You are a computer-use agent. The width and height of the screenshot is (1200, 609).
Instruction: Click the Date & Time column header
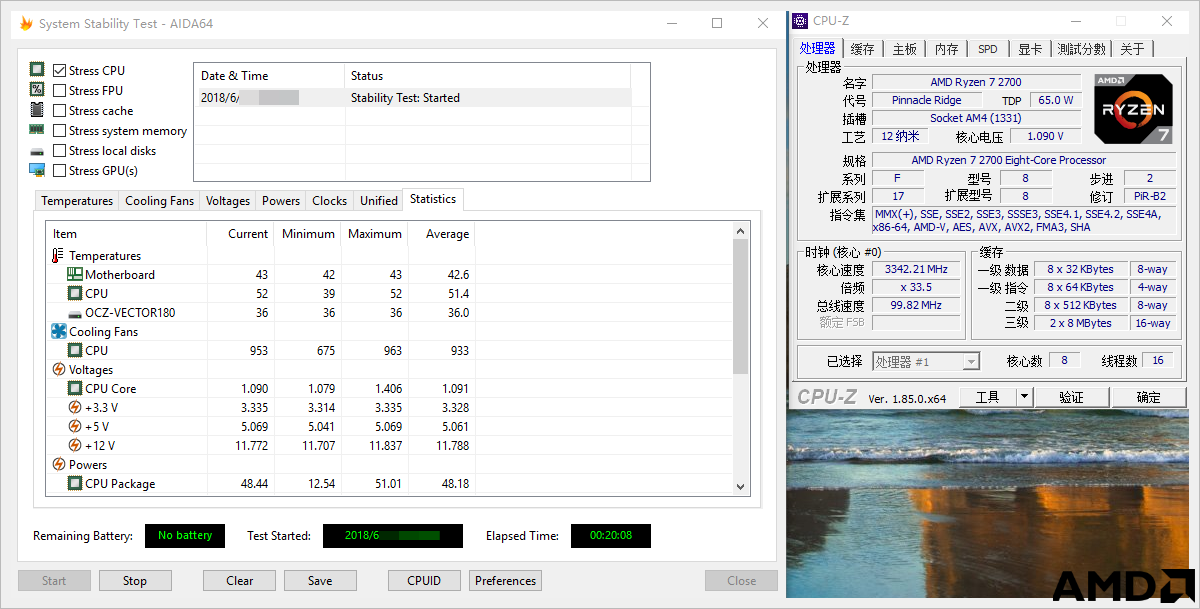(x=270, y=76)
